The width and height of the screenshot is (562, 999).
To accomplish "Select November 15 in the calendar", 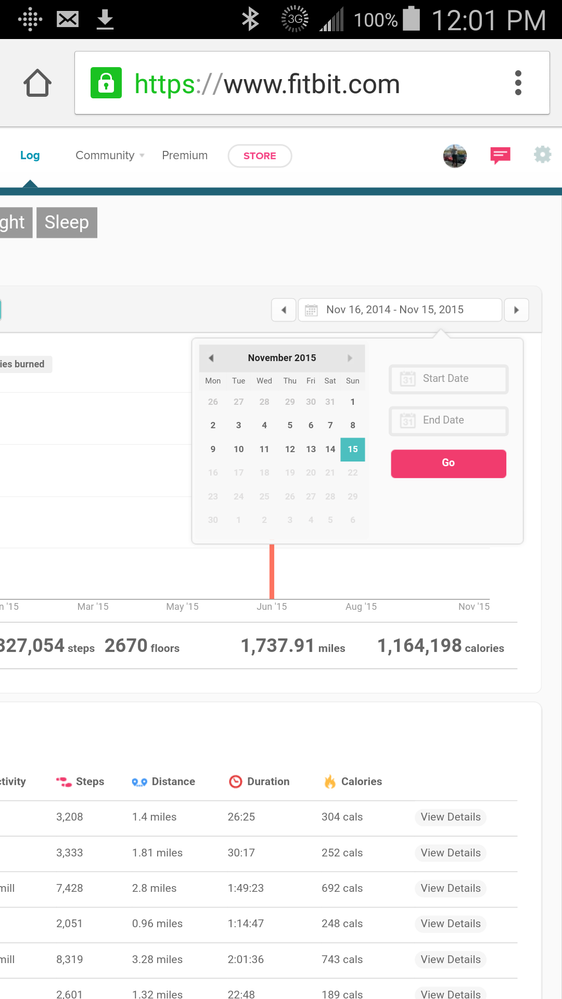I will [352, 449].
